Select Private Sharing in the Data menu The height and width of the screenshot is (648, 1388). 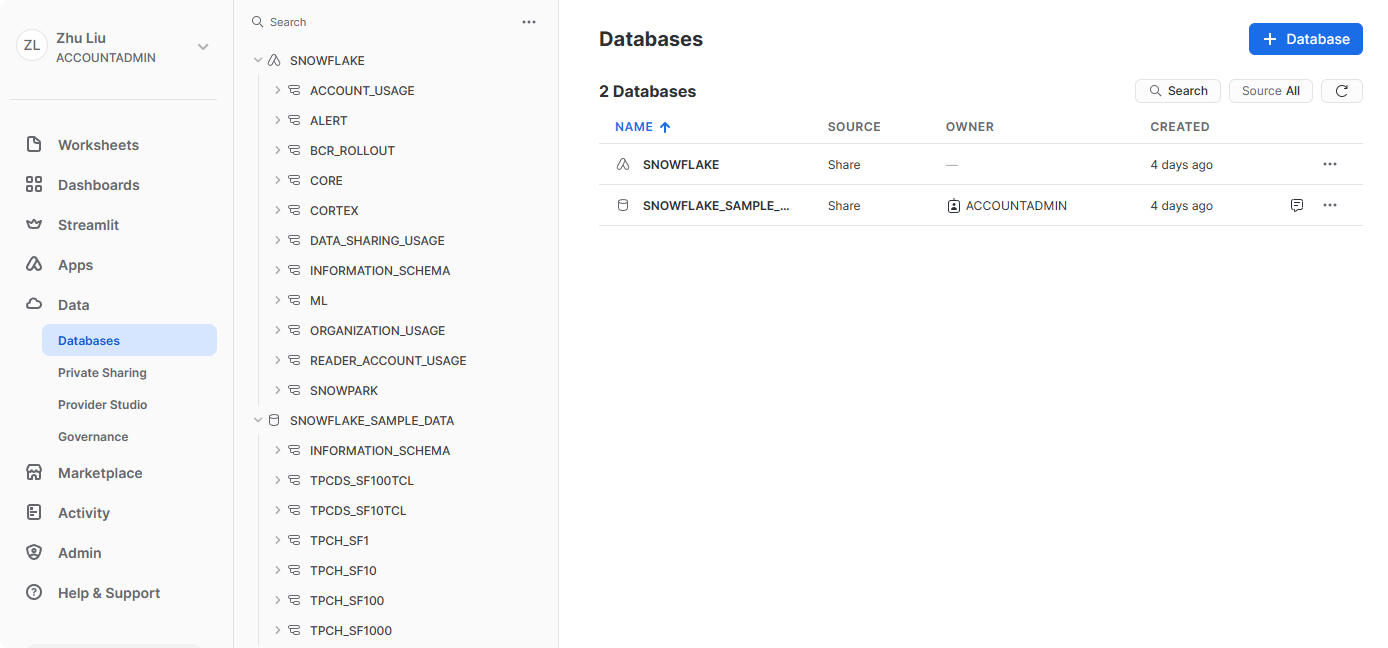pos(102,373)
